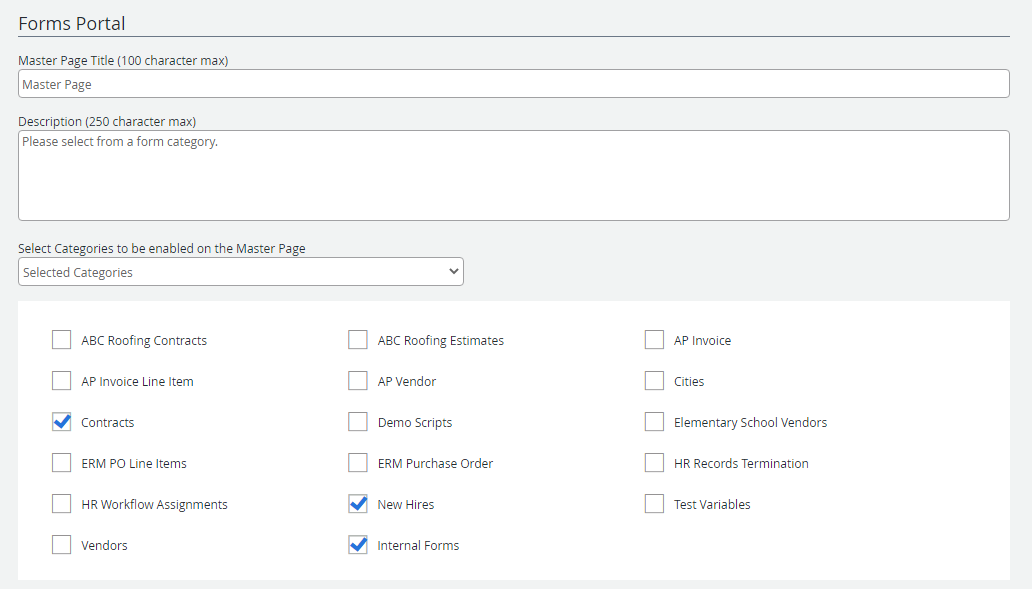This screenshot has height=589, width=1032.
Task: Tick the Demo Scripts checkbox
Action: pyautogui.click(x=358, y=422)
